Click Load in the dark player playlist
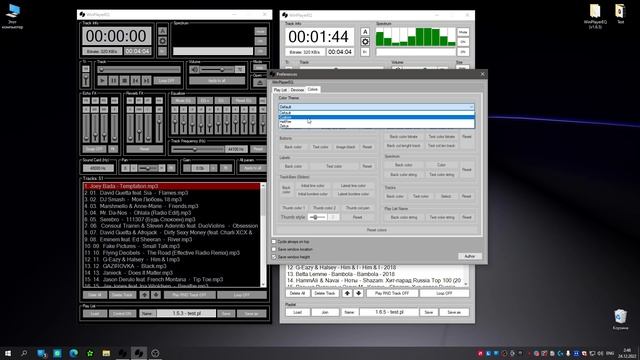Viewport: 640px width, 360px height. [x=95, y=313]
